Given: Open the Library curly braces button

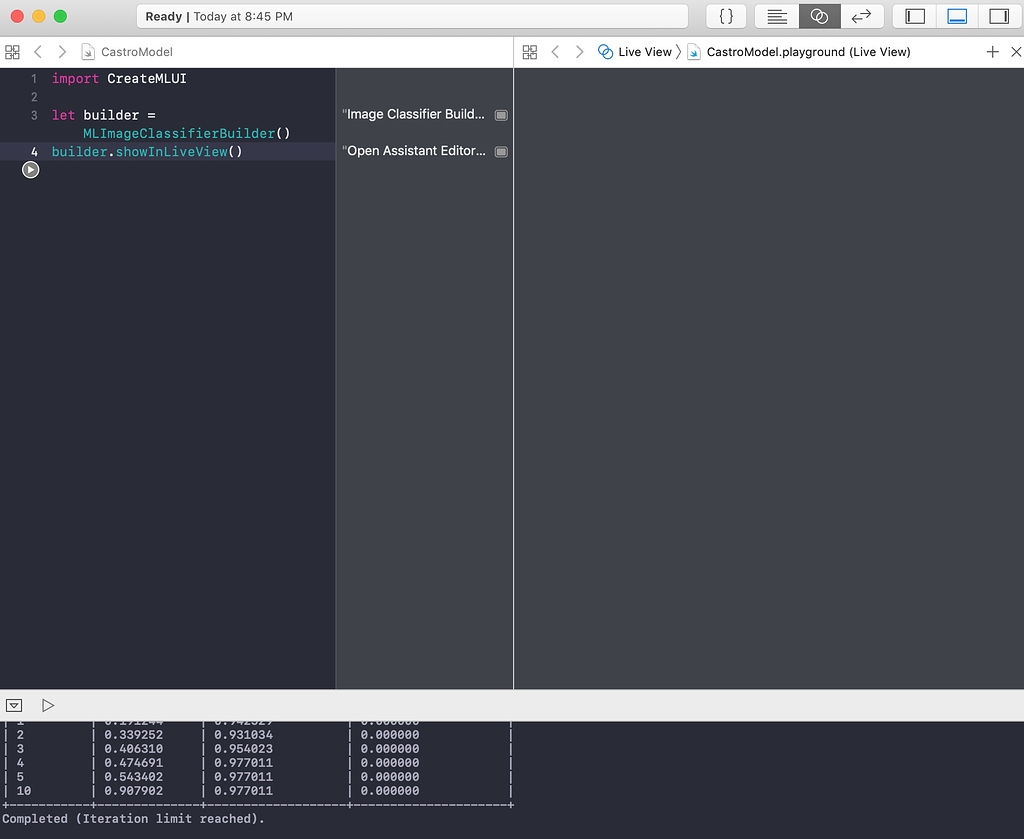Looking at the screenshot, I should [726, 16].
